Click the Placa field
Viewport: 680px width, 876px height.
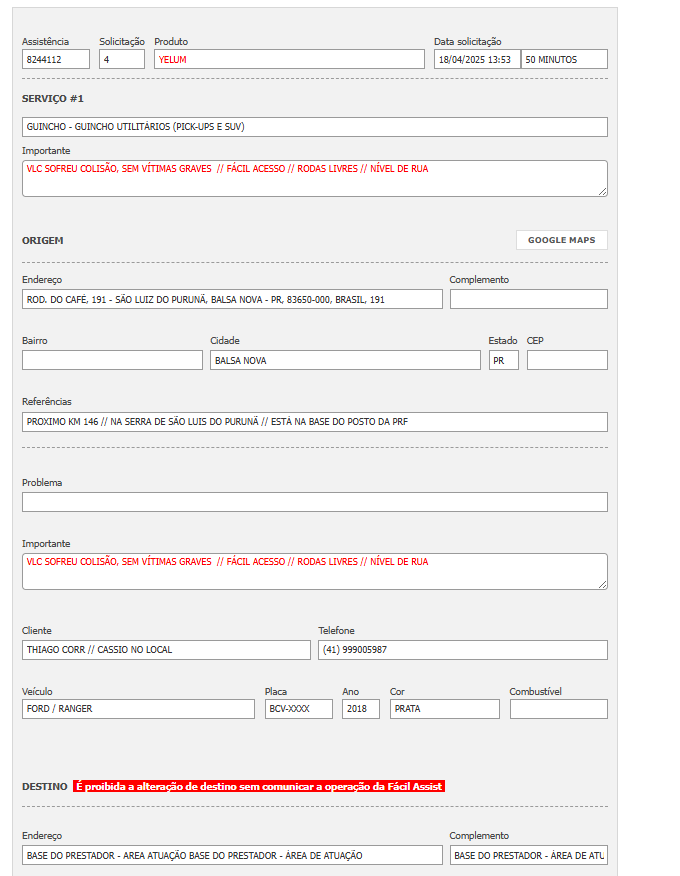pos(298,709)
